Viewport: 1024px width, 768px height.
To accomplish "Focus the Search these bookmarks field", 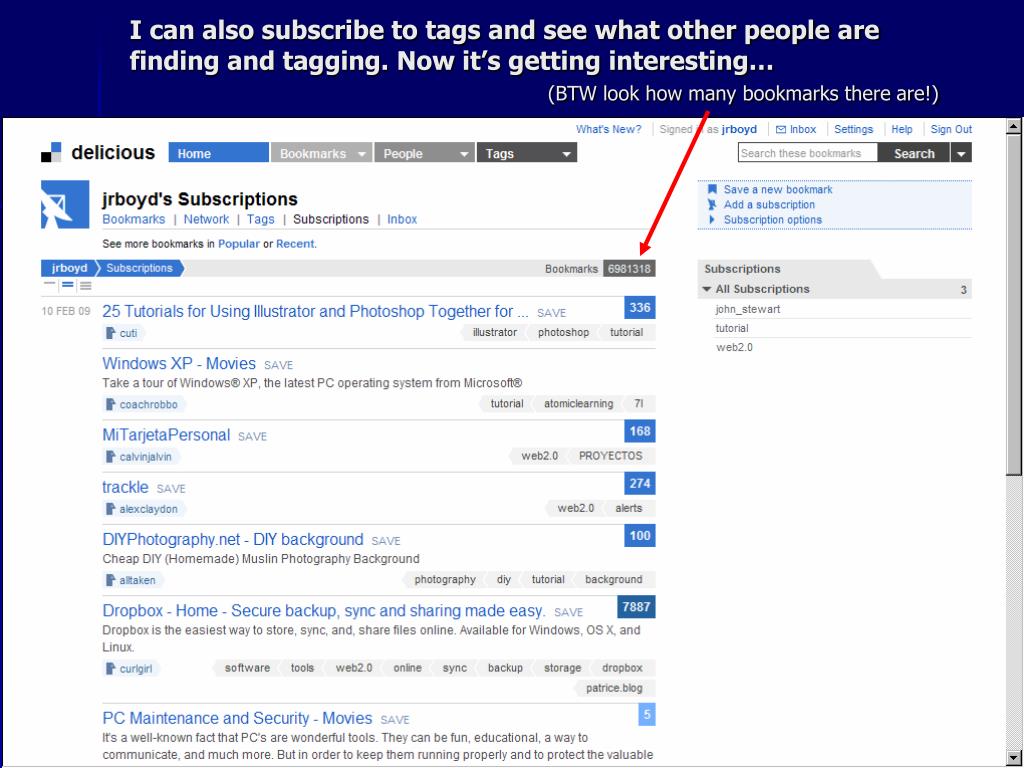I will click(808, 153).
